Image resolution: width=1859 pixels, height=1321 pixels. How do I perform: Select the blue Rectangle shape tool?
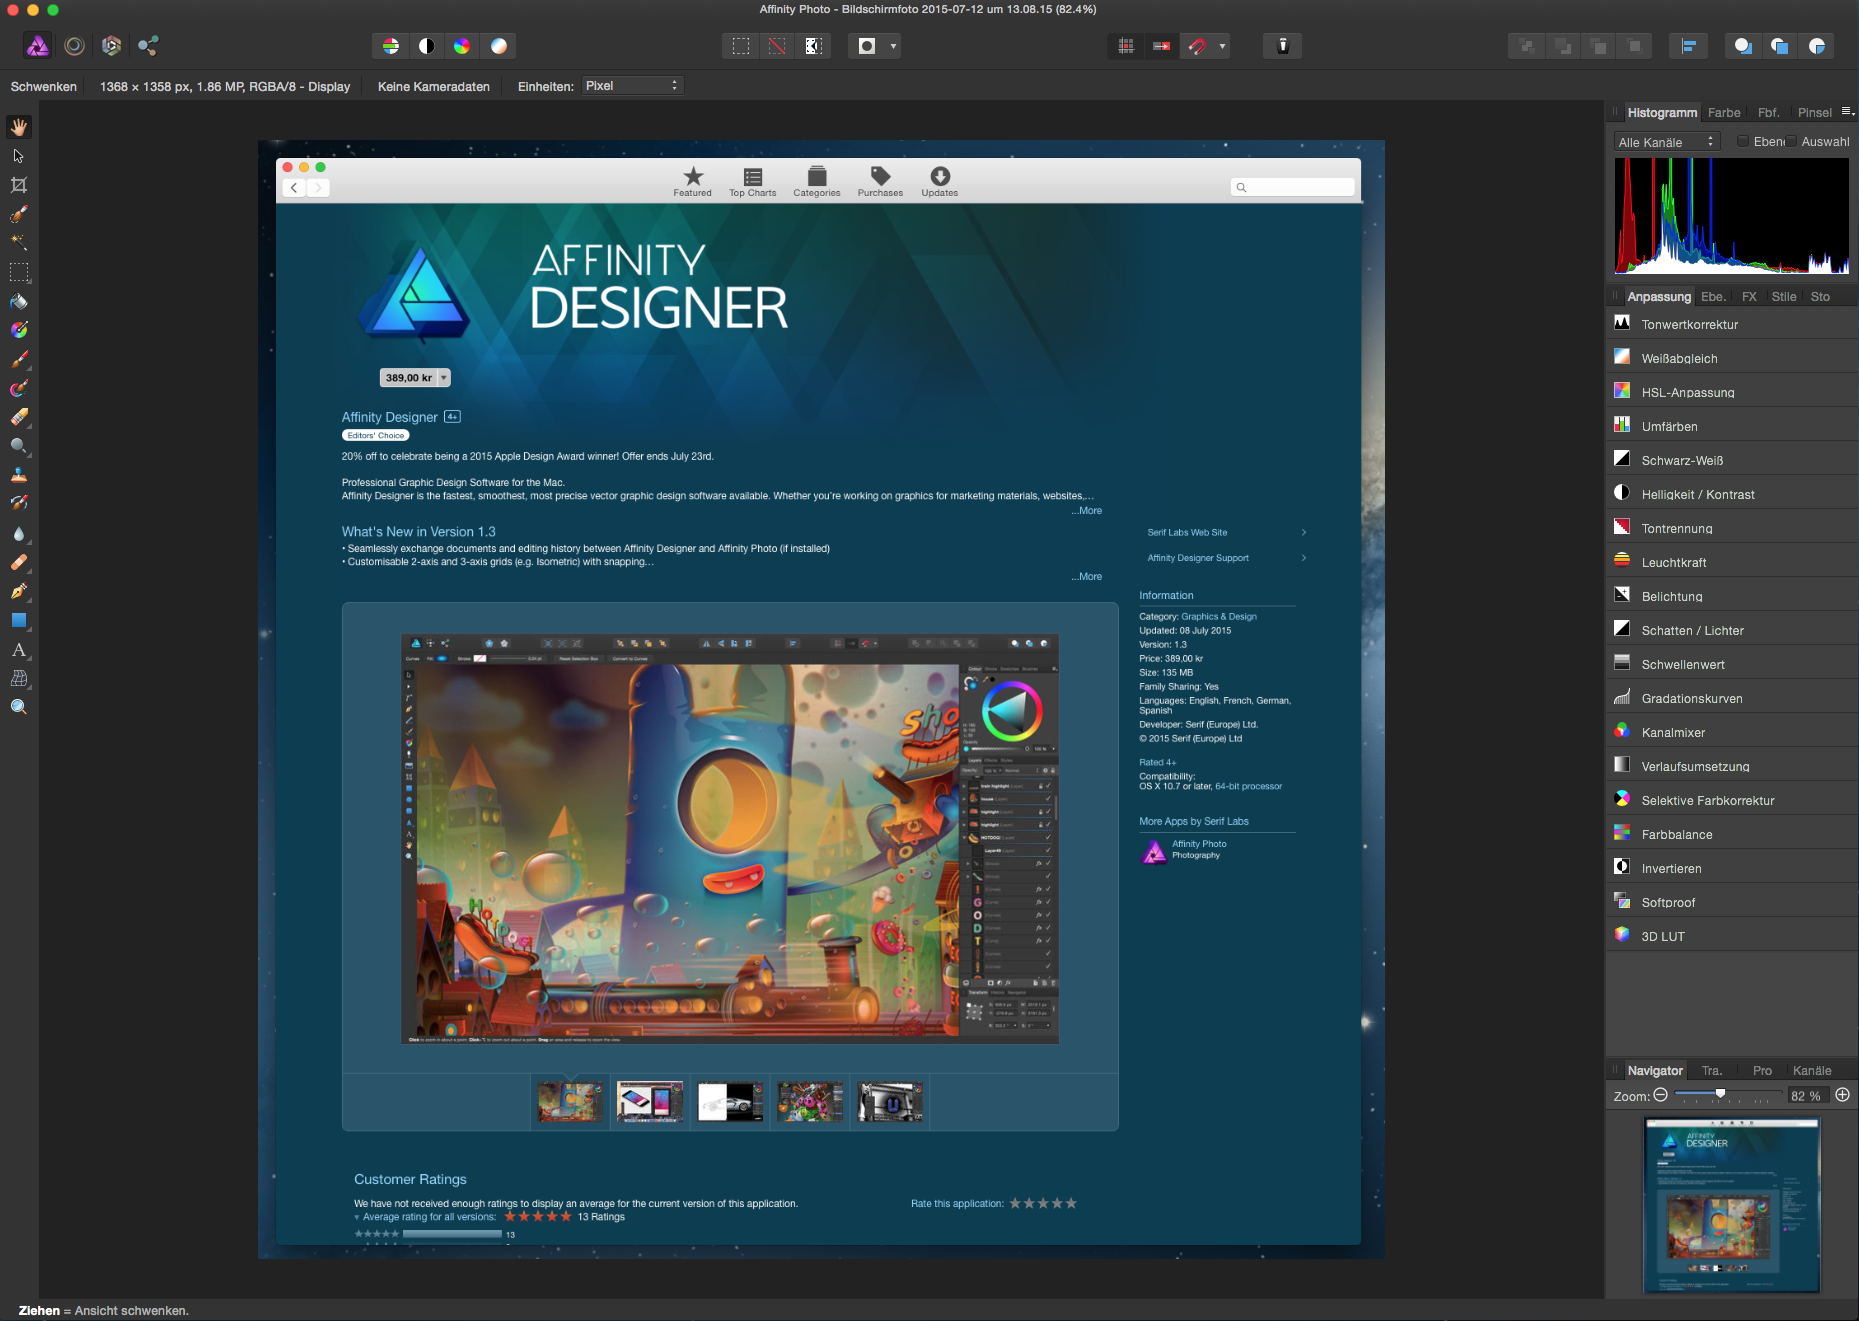(x=19, y=620)
